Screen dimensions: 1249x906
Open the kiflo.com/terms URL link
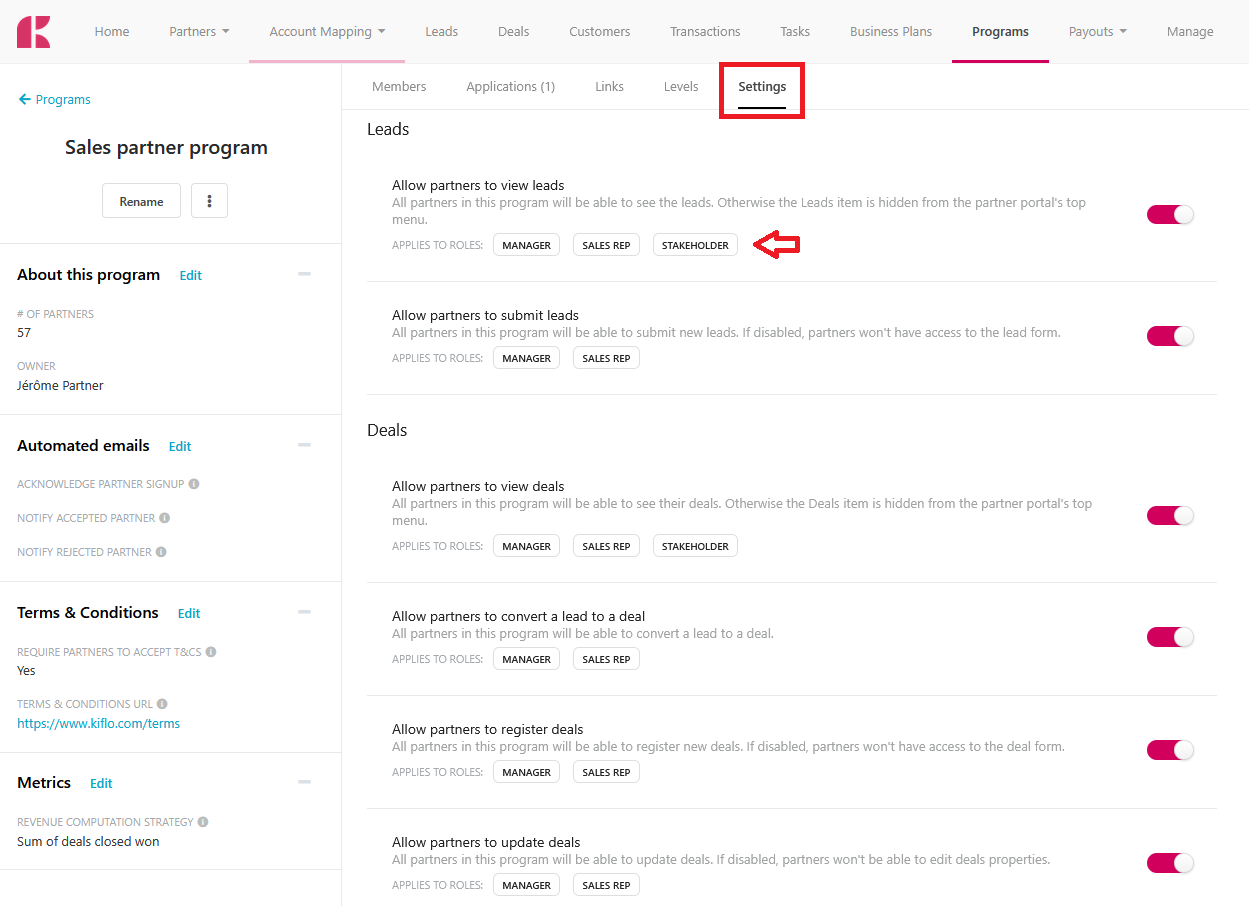pyautogui.click(x=98, y=723)
